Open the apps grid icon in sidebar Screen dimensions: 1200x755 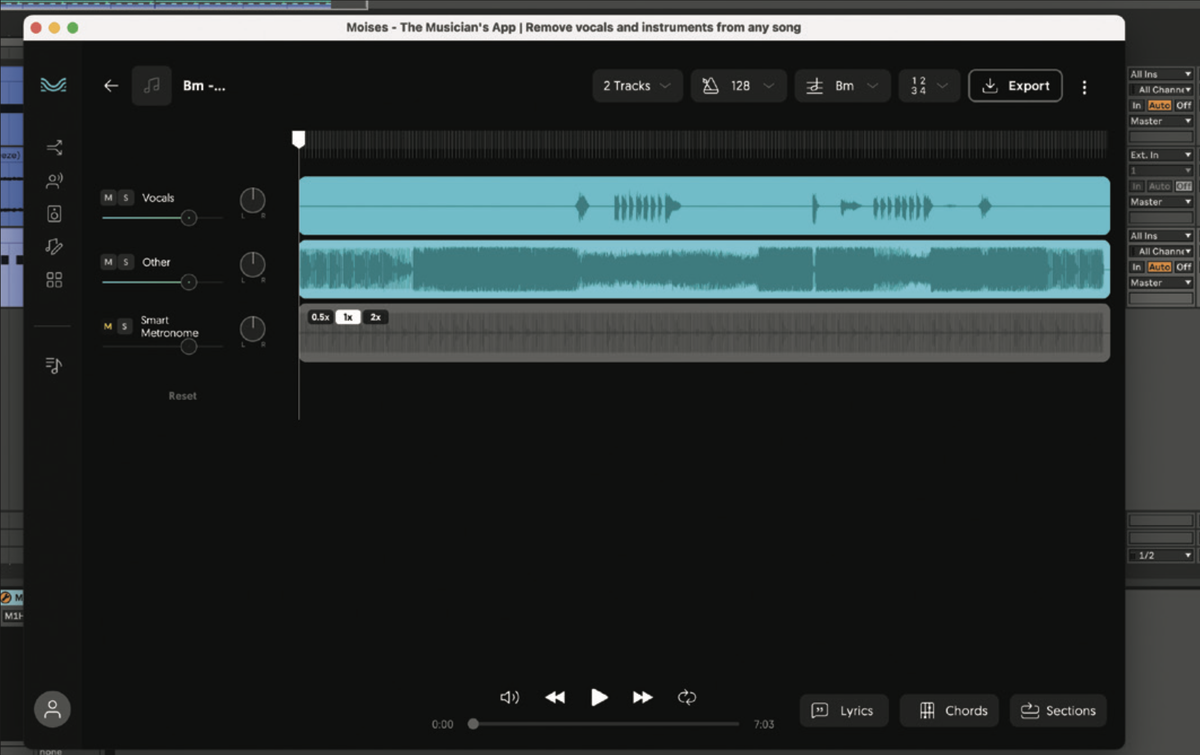coord(52,279)
